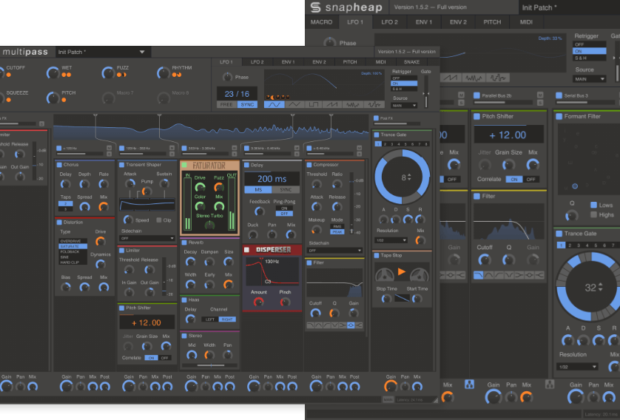The image size is (620, 420).
Task: Toggle Disperser power checkbox
Action: point(247,250)
